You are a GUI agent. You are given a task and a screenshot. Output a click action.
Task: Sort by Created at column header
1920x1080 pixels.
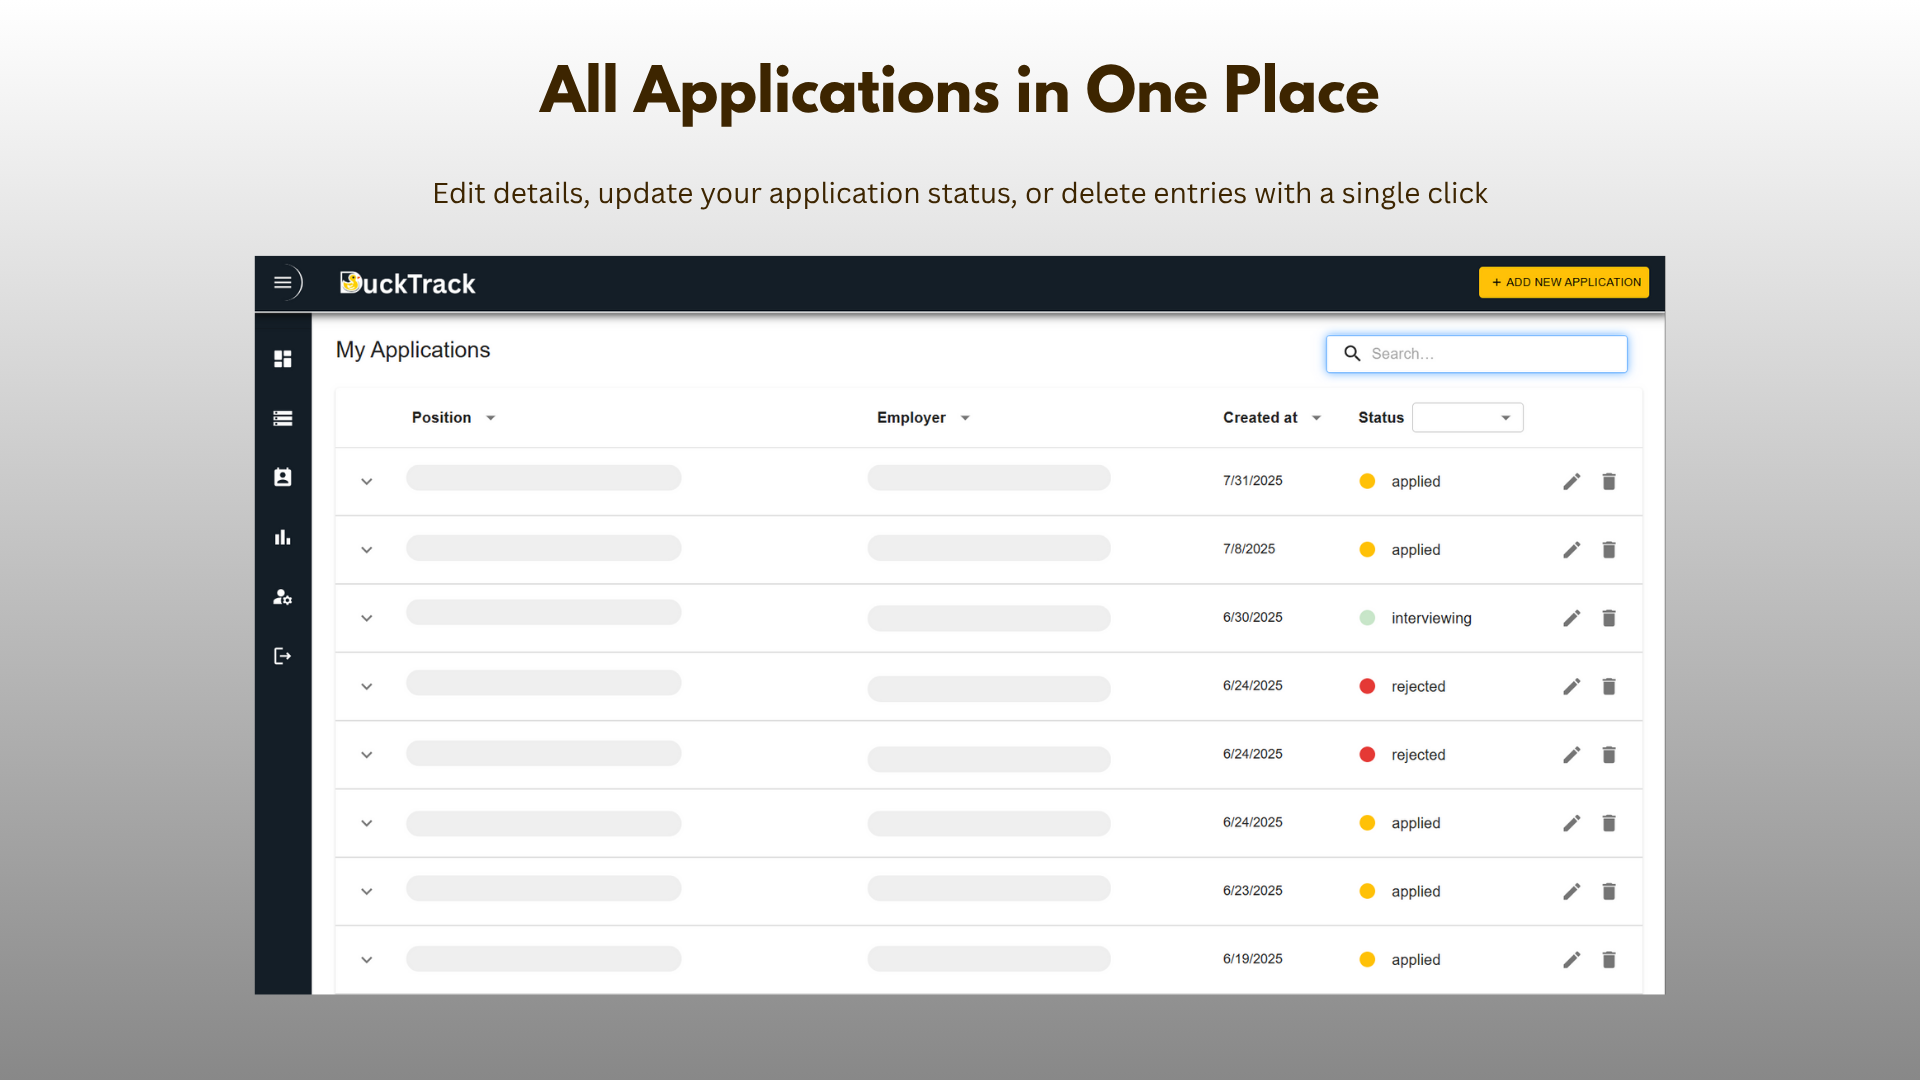[1260, 418]
